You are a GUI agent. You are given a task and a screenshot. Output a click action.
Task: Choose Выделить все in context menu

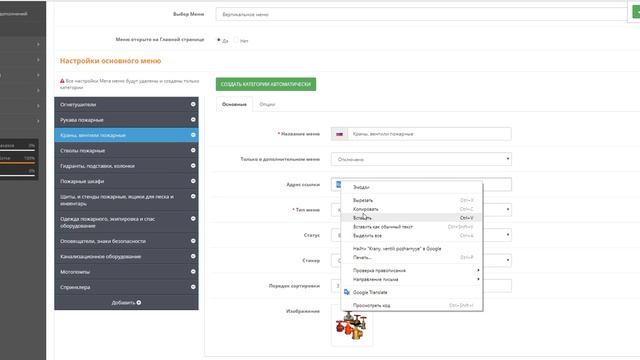412,236
